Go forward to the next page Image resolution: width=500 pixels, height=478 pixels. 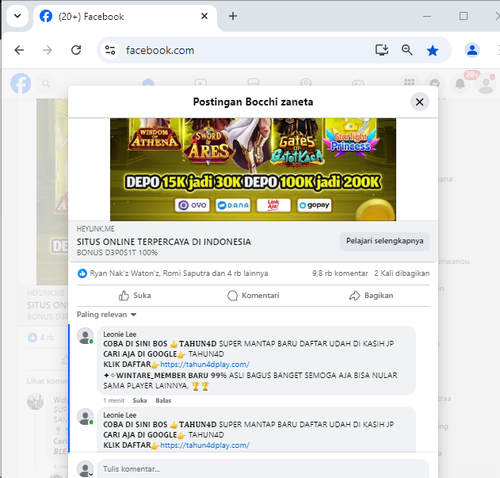(47, 50)
